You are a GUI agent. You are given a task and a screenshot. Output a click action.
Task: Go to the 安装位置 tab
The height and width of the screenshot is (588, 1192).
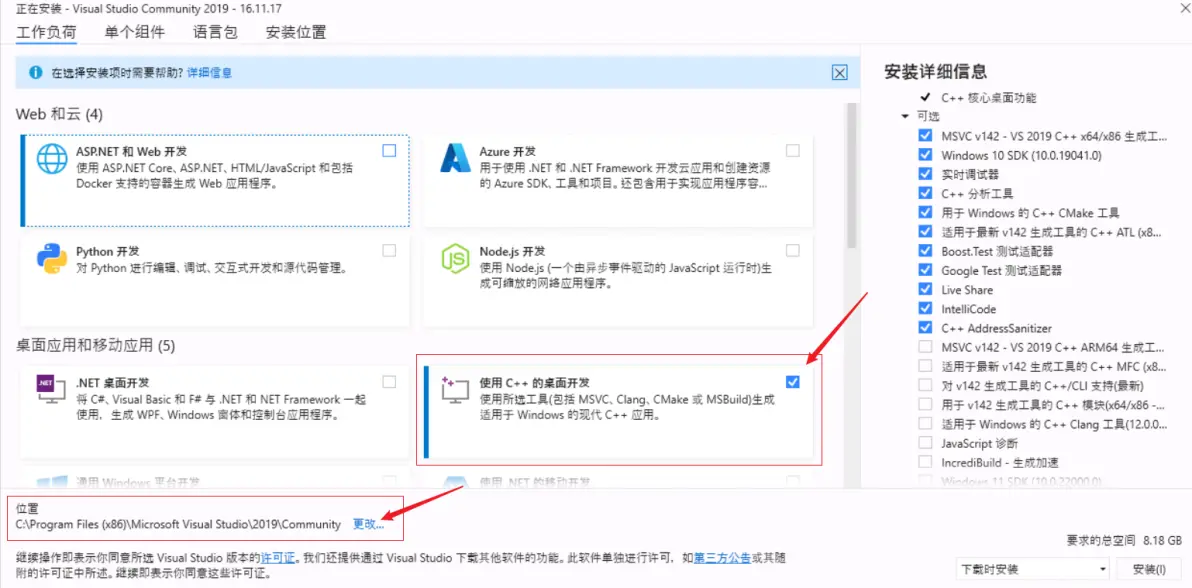point(296,32)
